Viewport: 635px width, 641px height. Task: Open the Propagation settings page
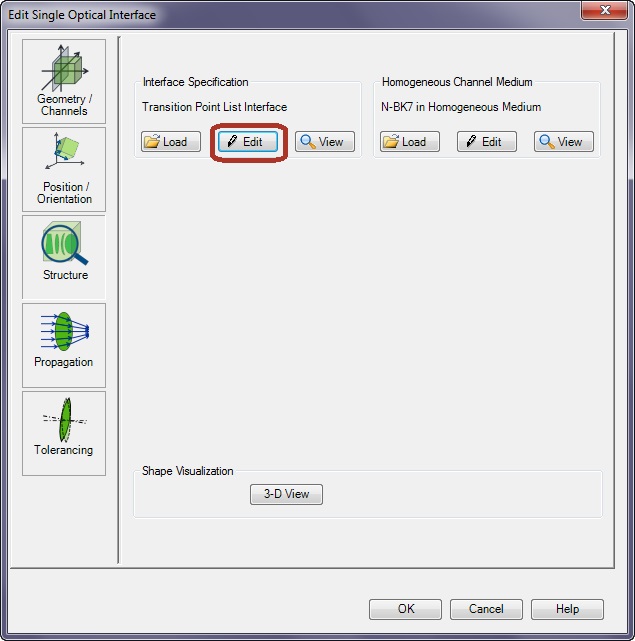pos(64,345)
